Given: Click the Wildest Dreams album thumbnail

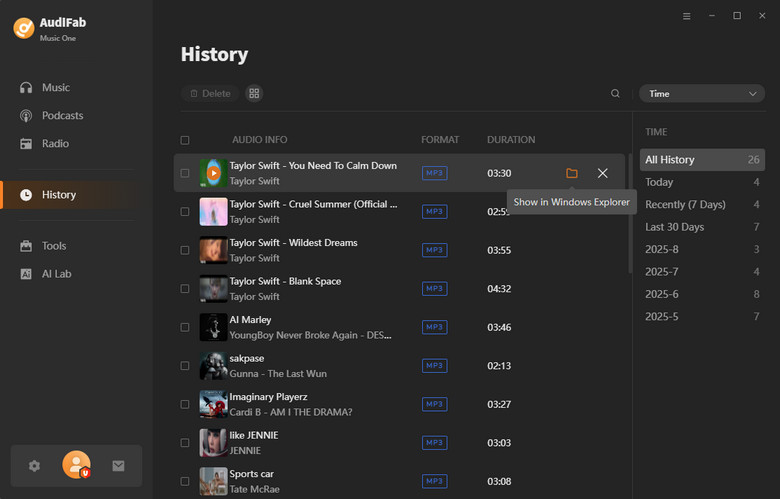Looking at the screenshot, I should click(x=213, y=250).
